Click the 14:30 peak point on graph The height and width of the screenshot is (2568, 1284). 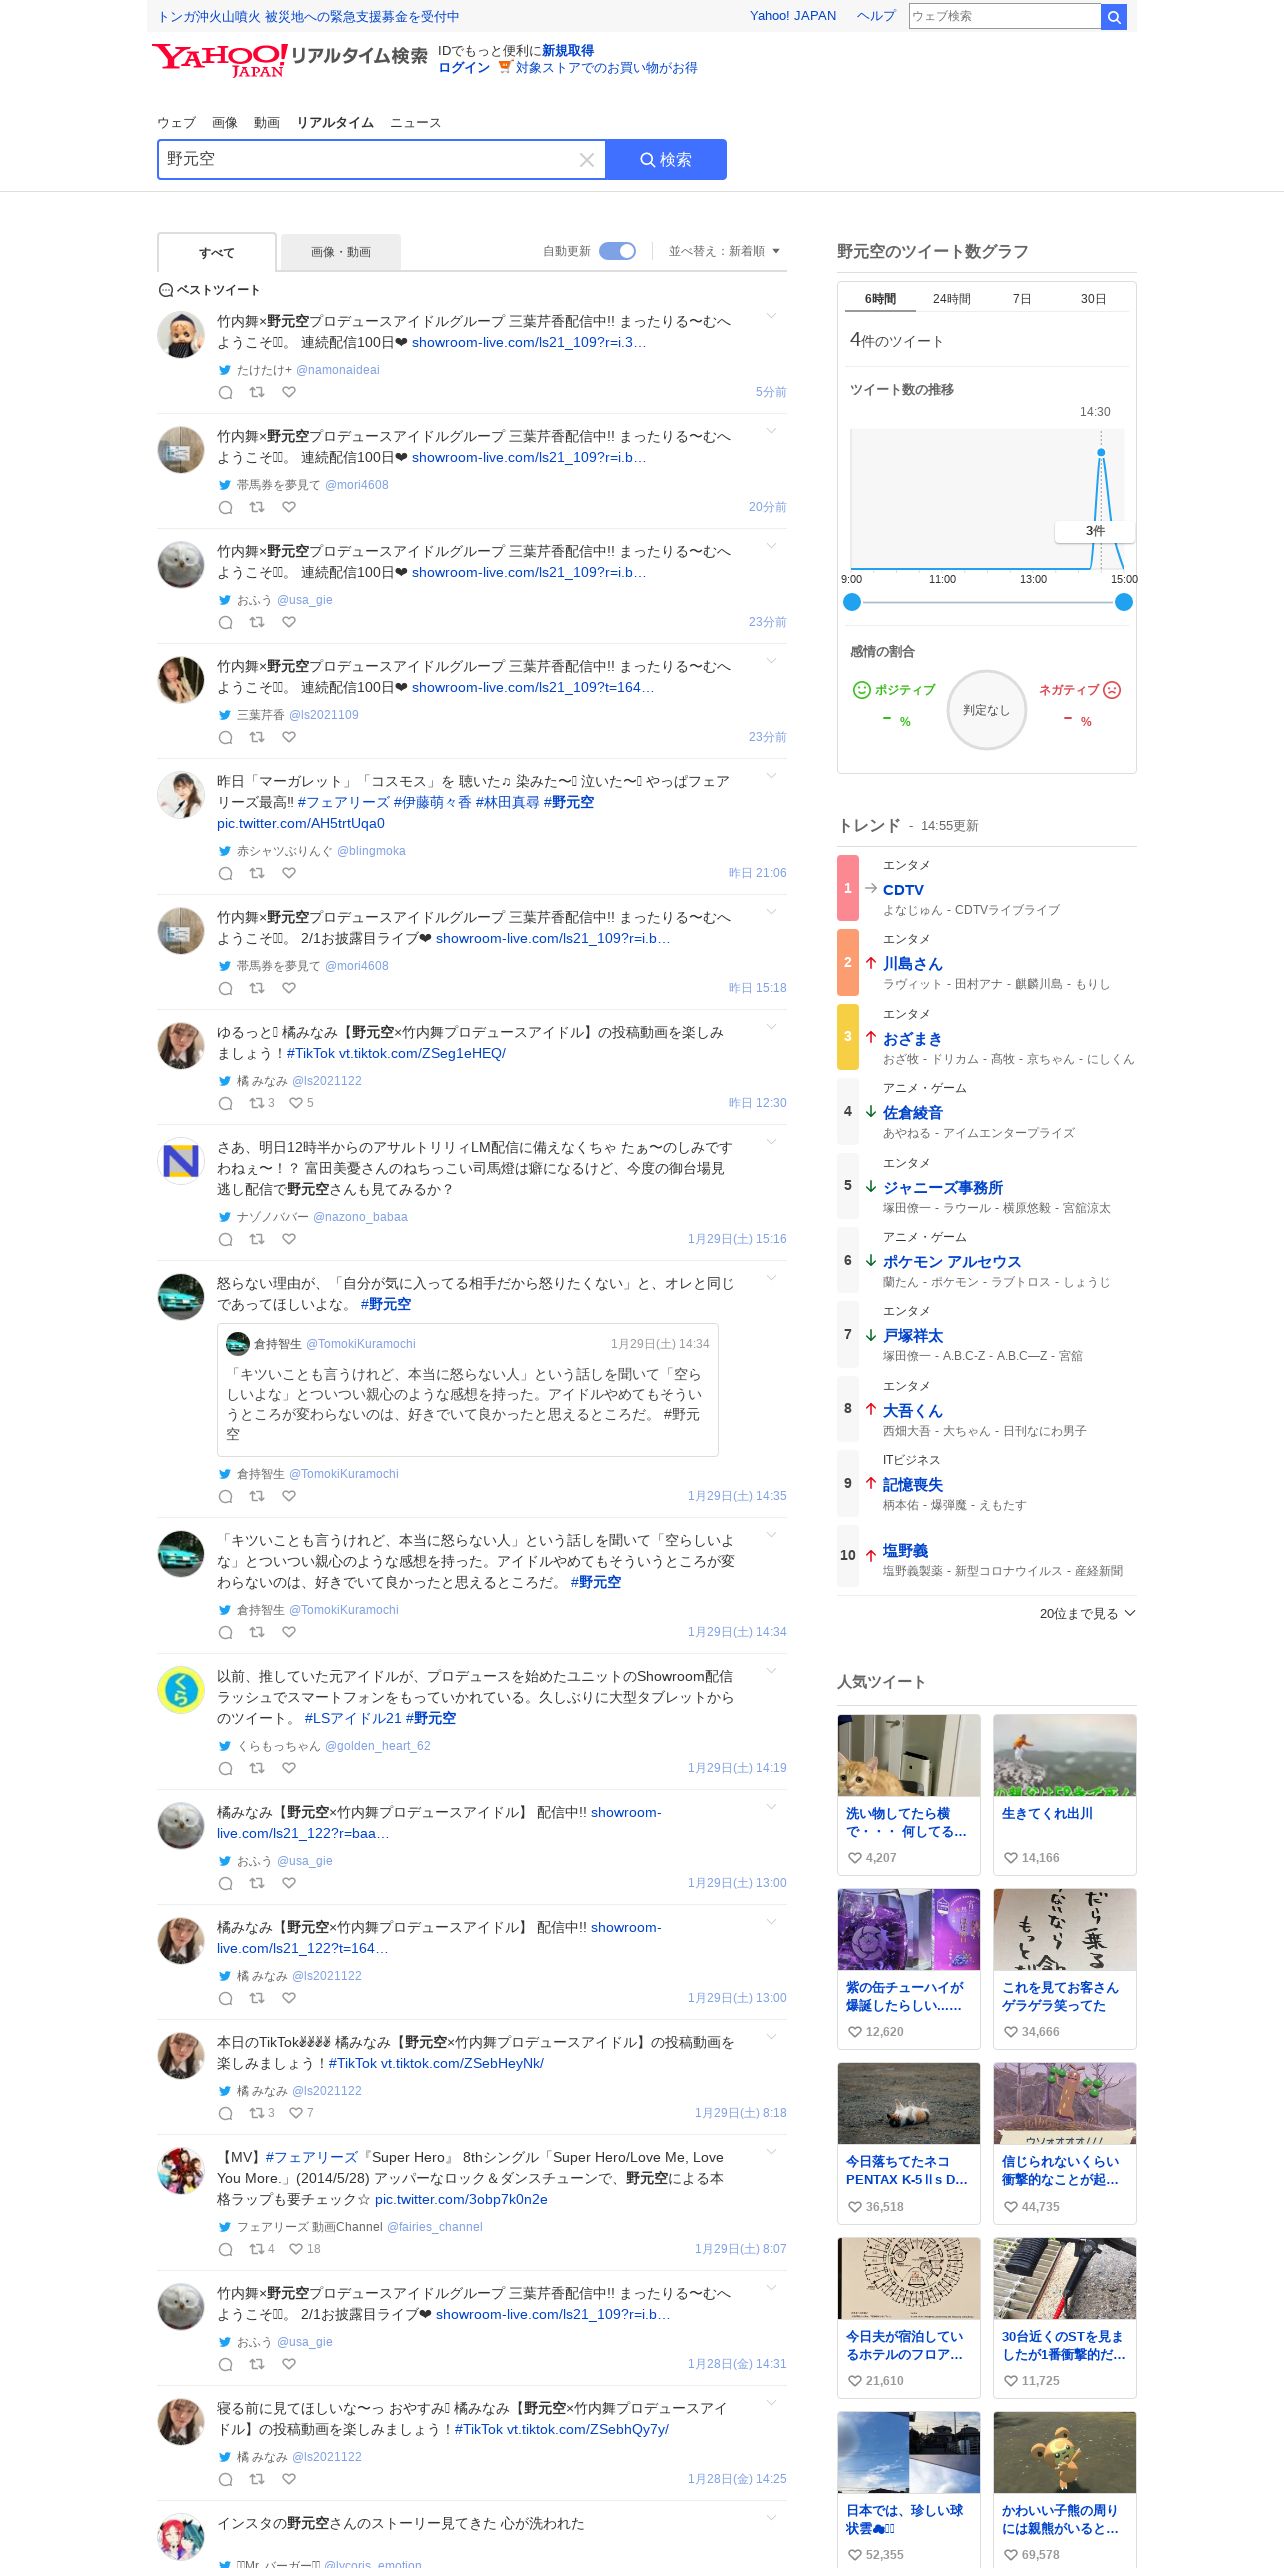(x=1101, y=453)
